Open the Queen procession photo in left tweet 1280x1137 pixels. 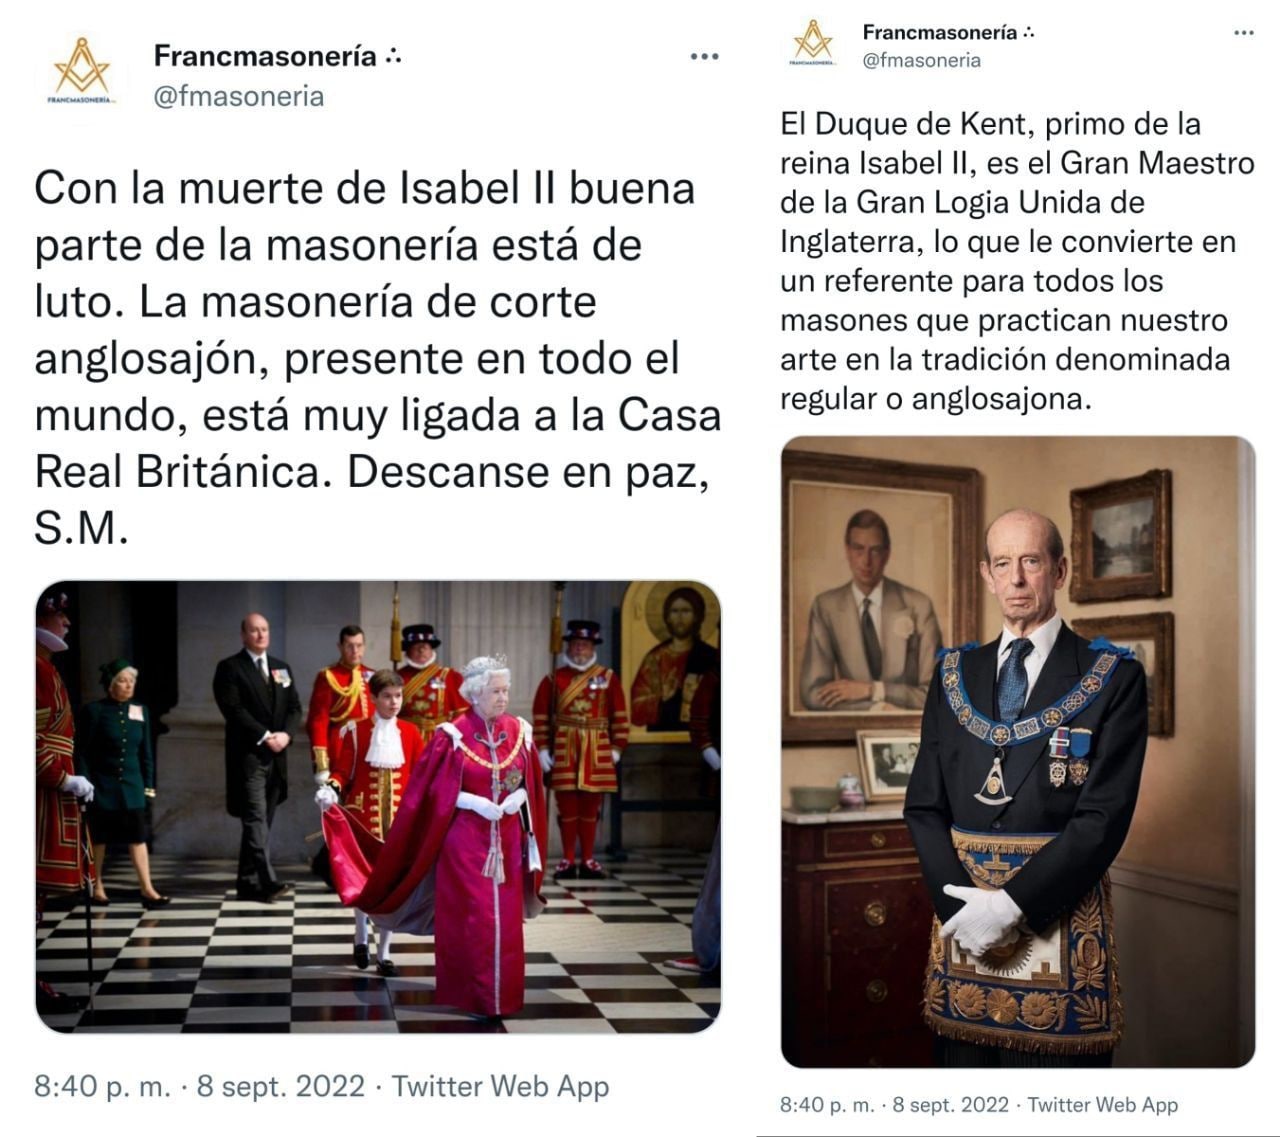point(378,807)
